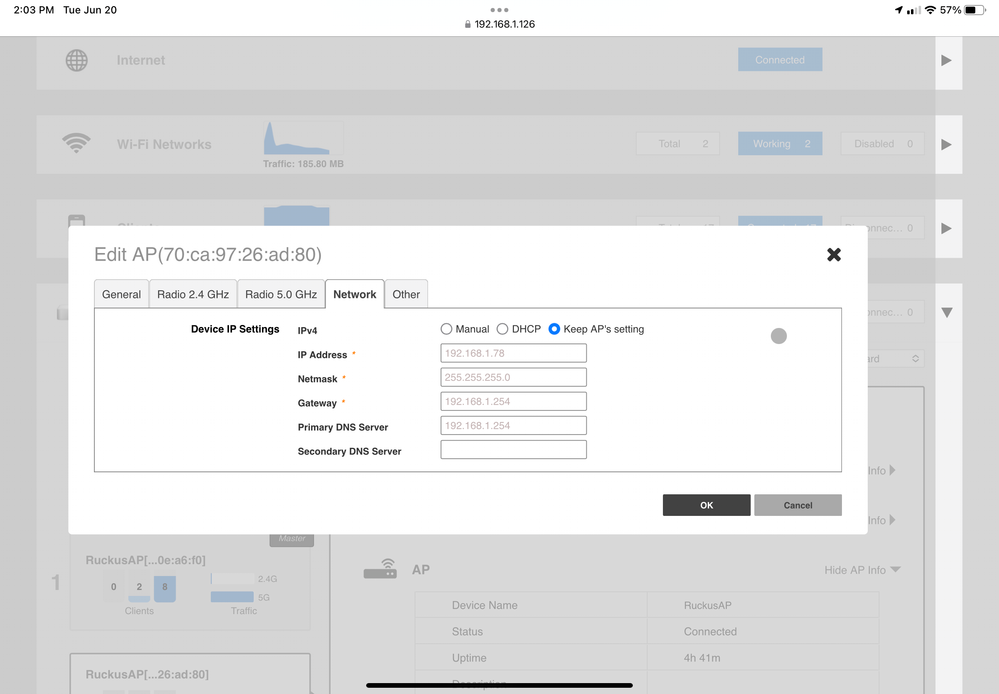Switch to the General tab

coord(122,294)
